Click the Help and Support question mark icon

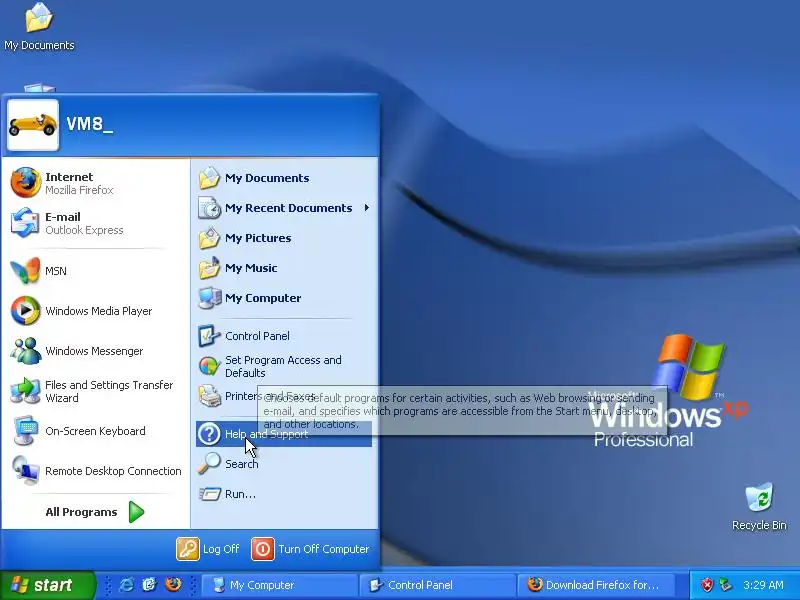(209, 434)
